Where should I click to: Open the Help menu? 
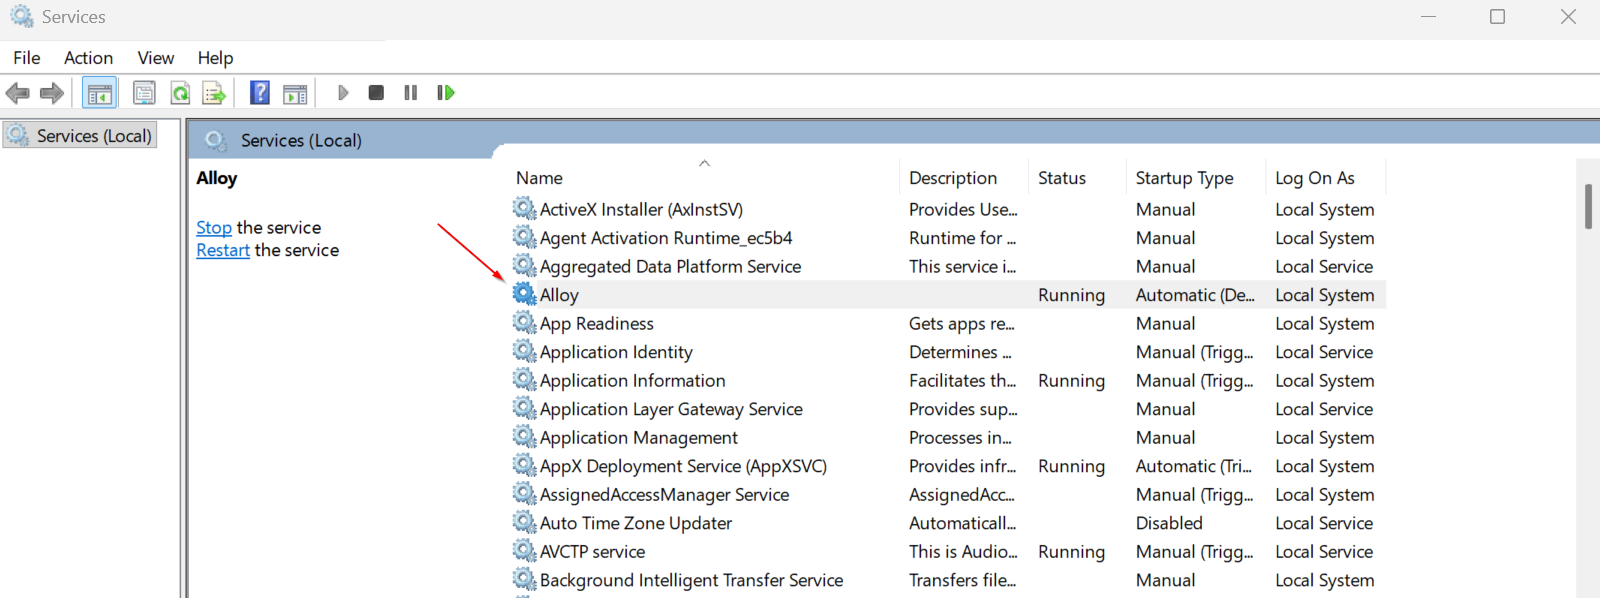point(215,58)
